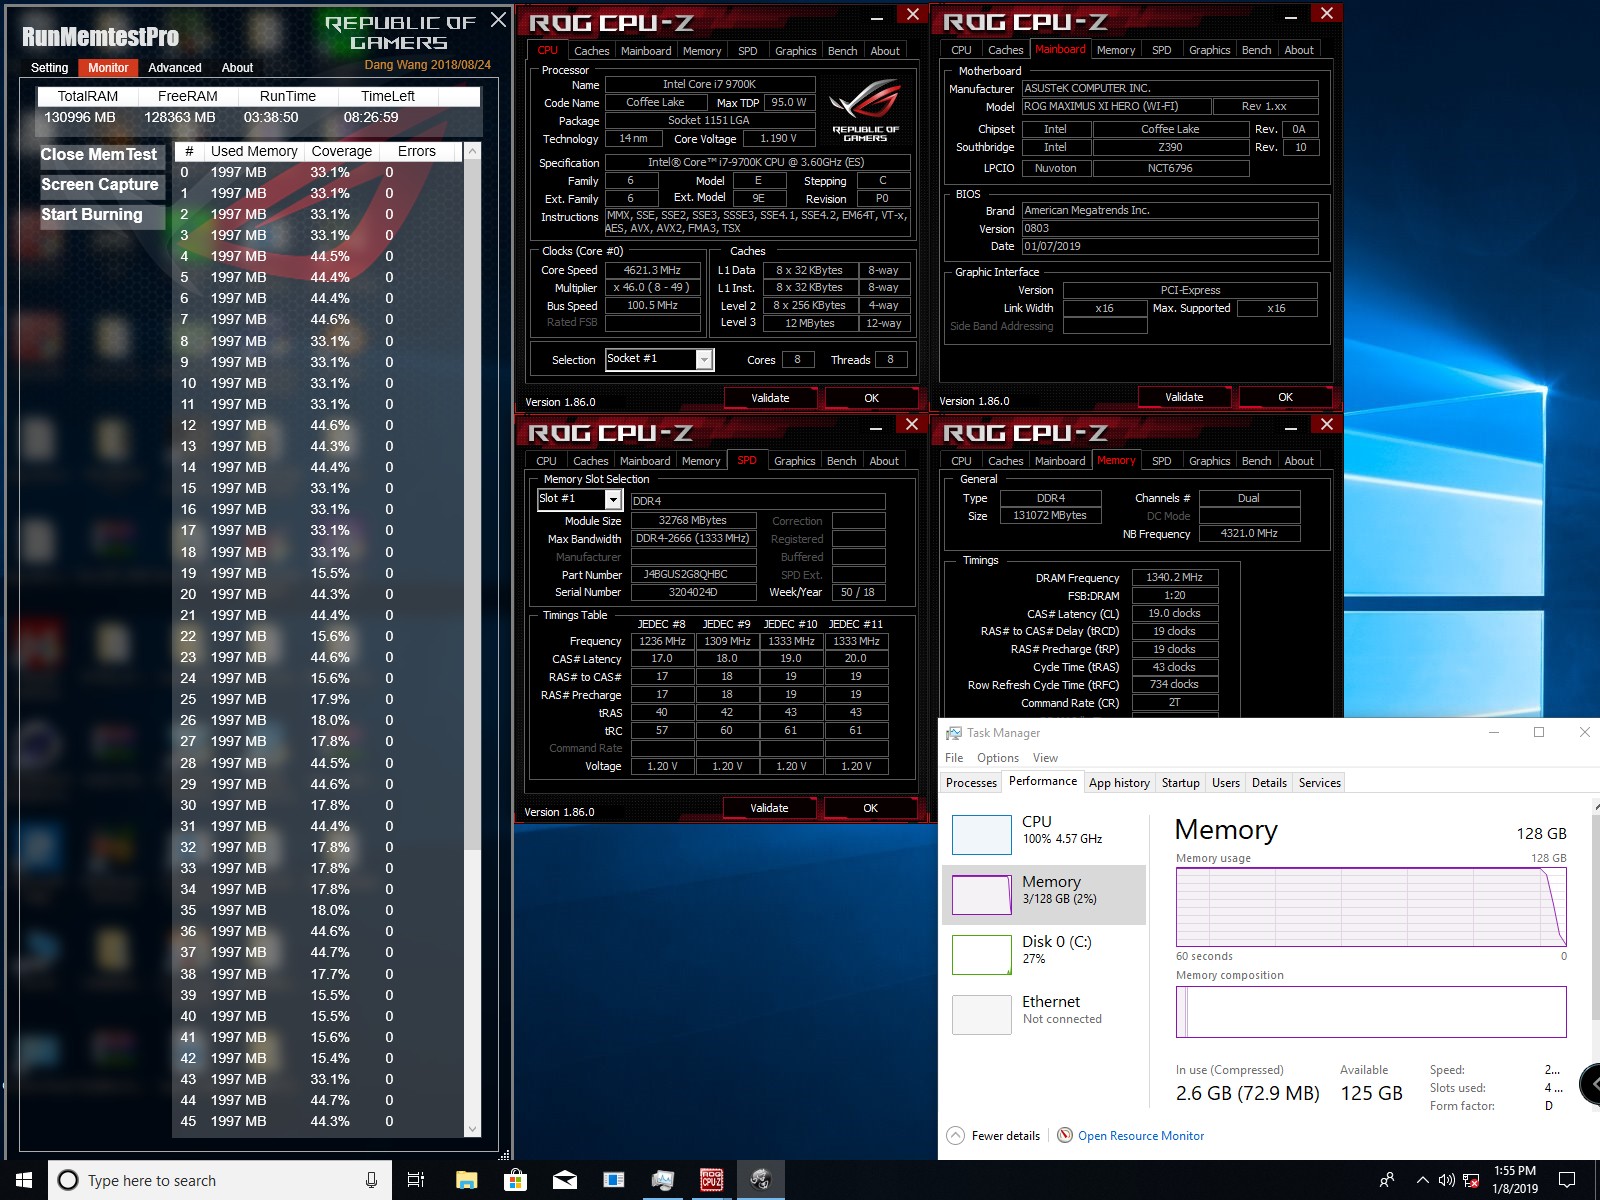Open File Explorer from the taskbar
This screenshot has height=1200, width=1600.
[x=465, y=1180]
